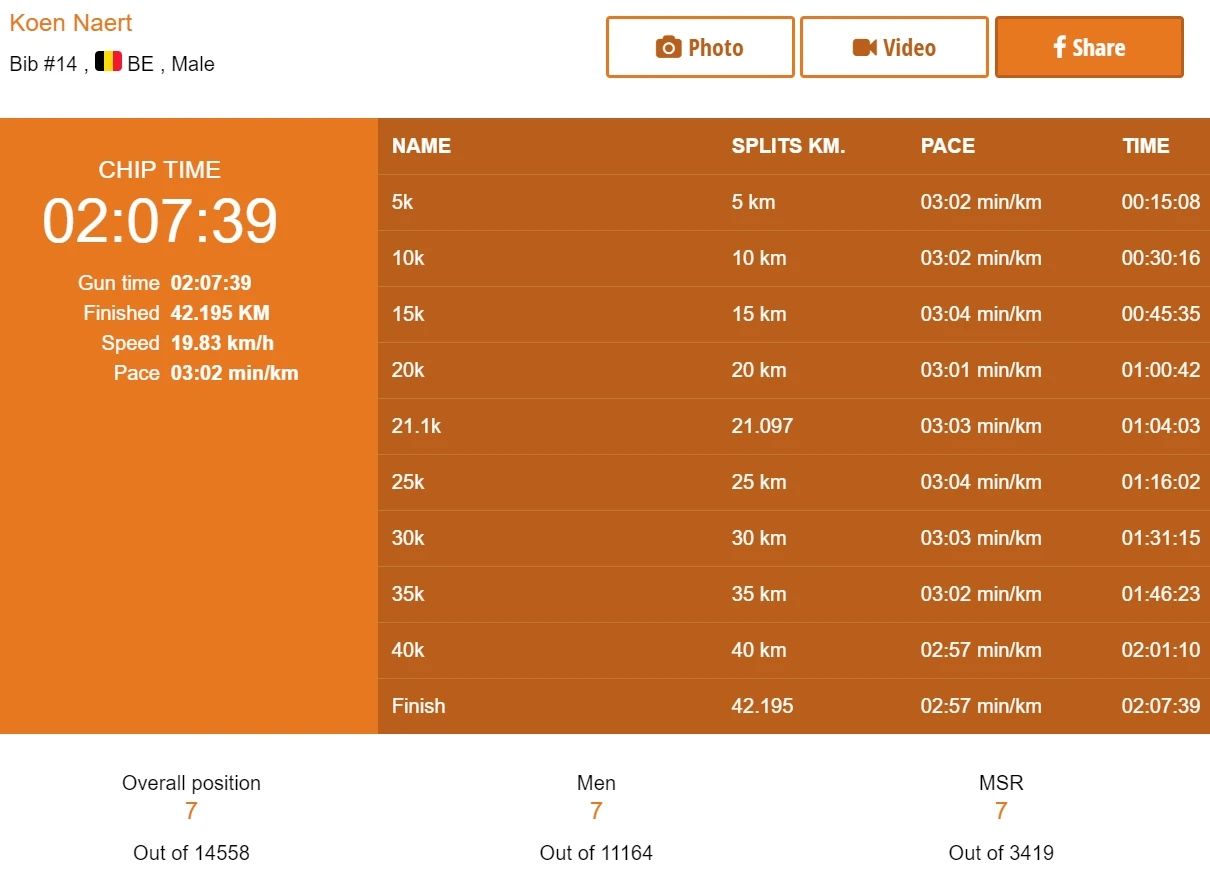Open the Photo button

[x=700, y=47]
